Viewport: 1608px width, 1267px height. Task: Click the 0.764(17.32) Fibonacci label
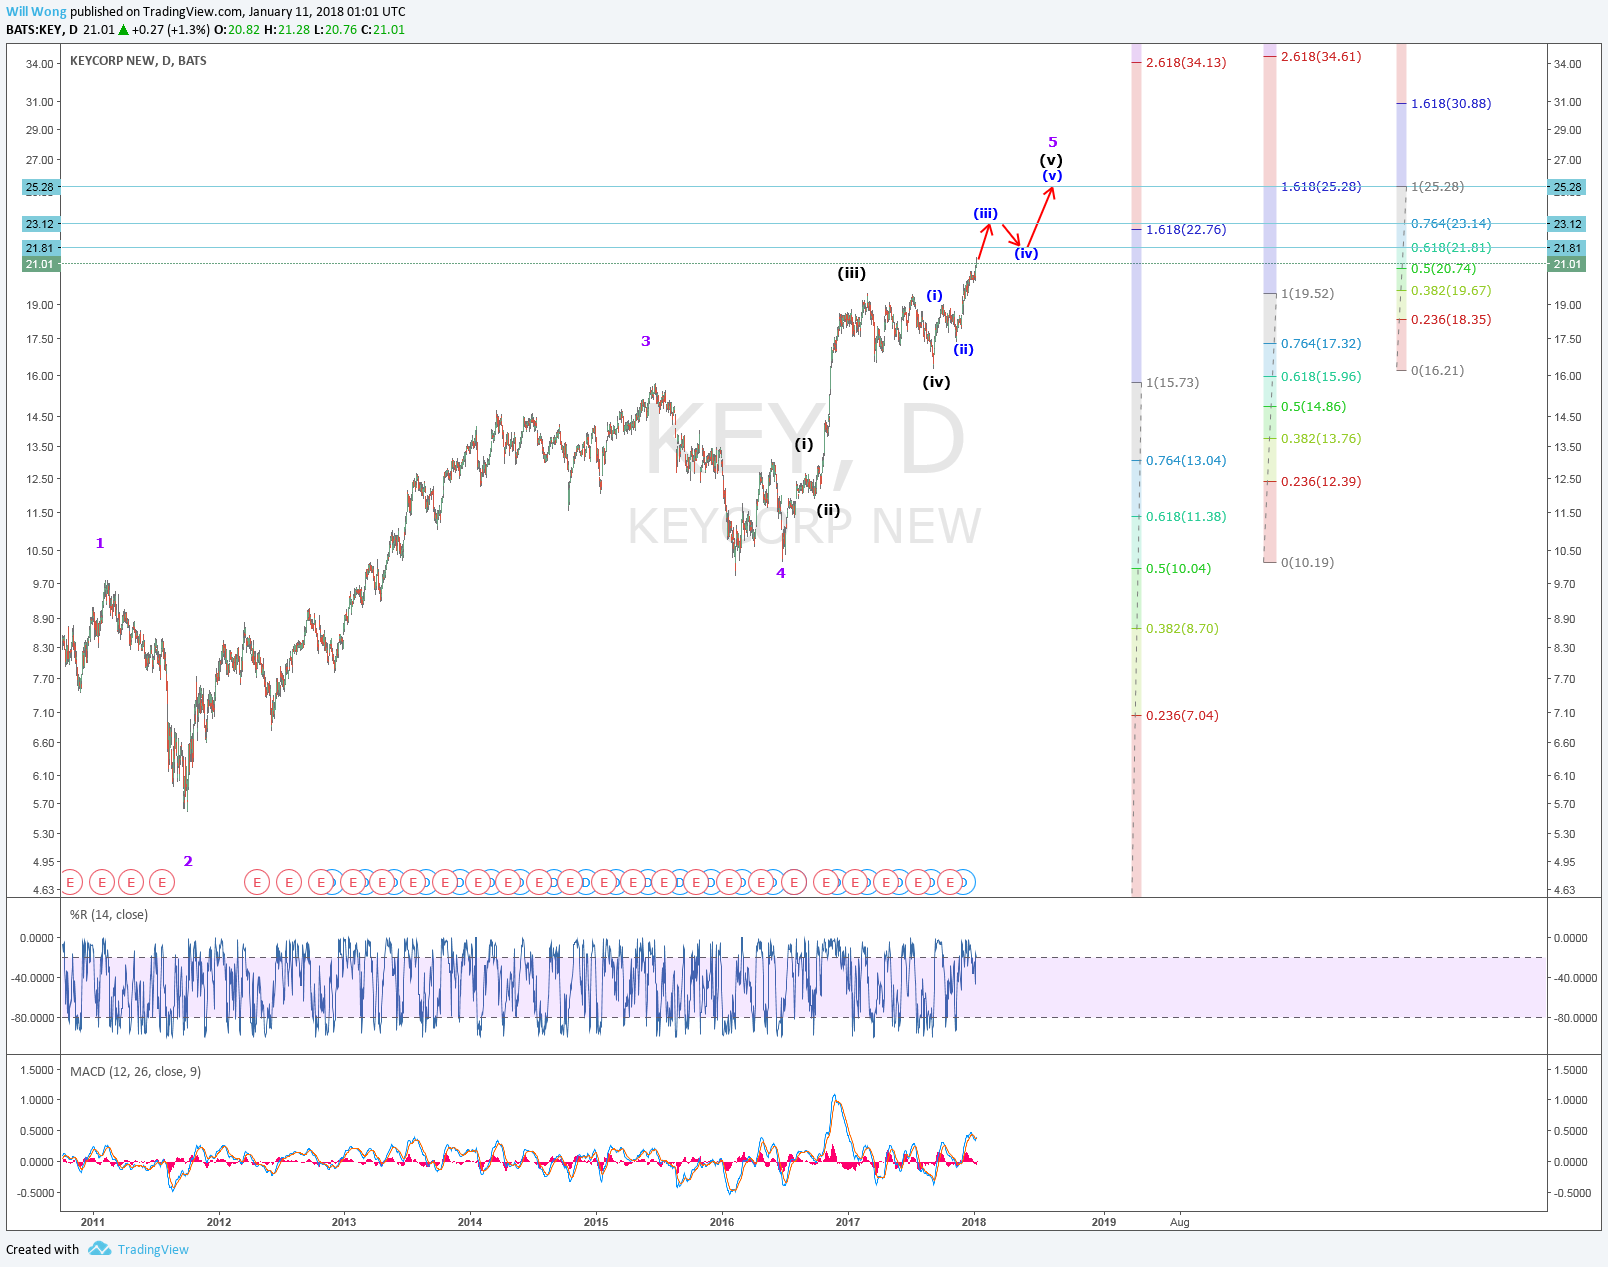1321,344
